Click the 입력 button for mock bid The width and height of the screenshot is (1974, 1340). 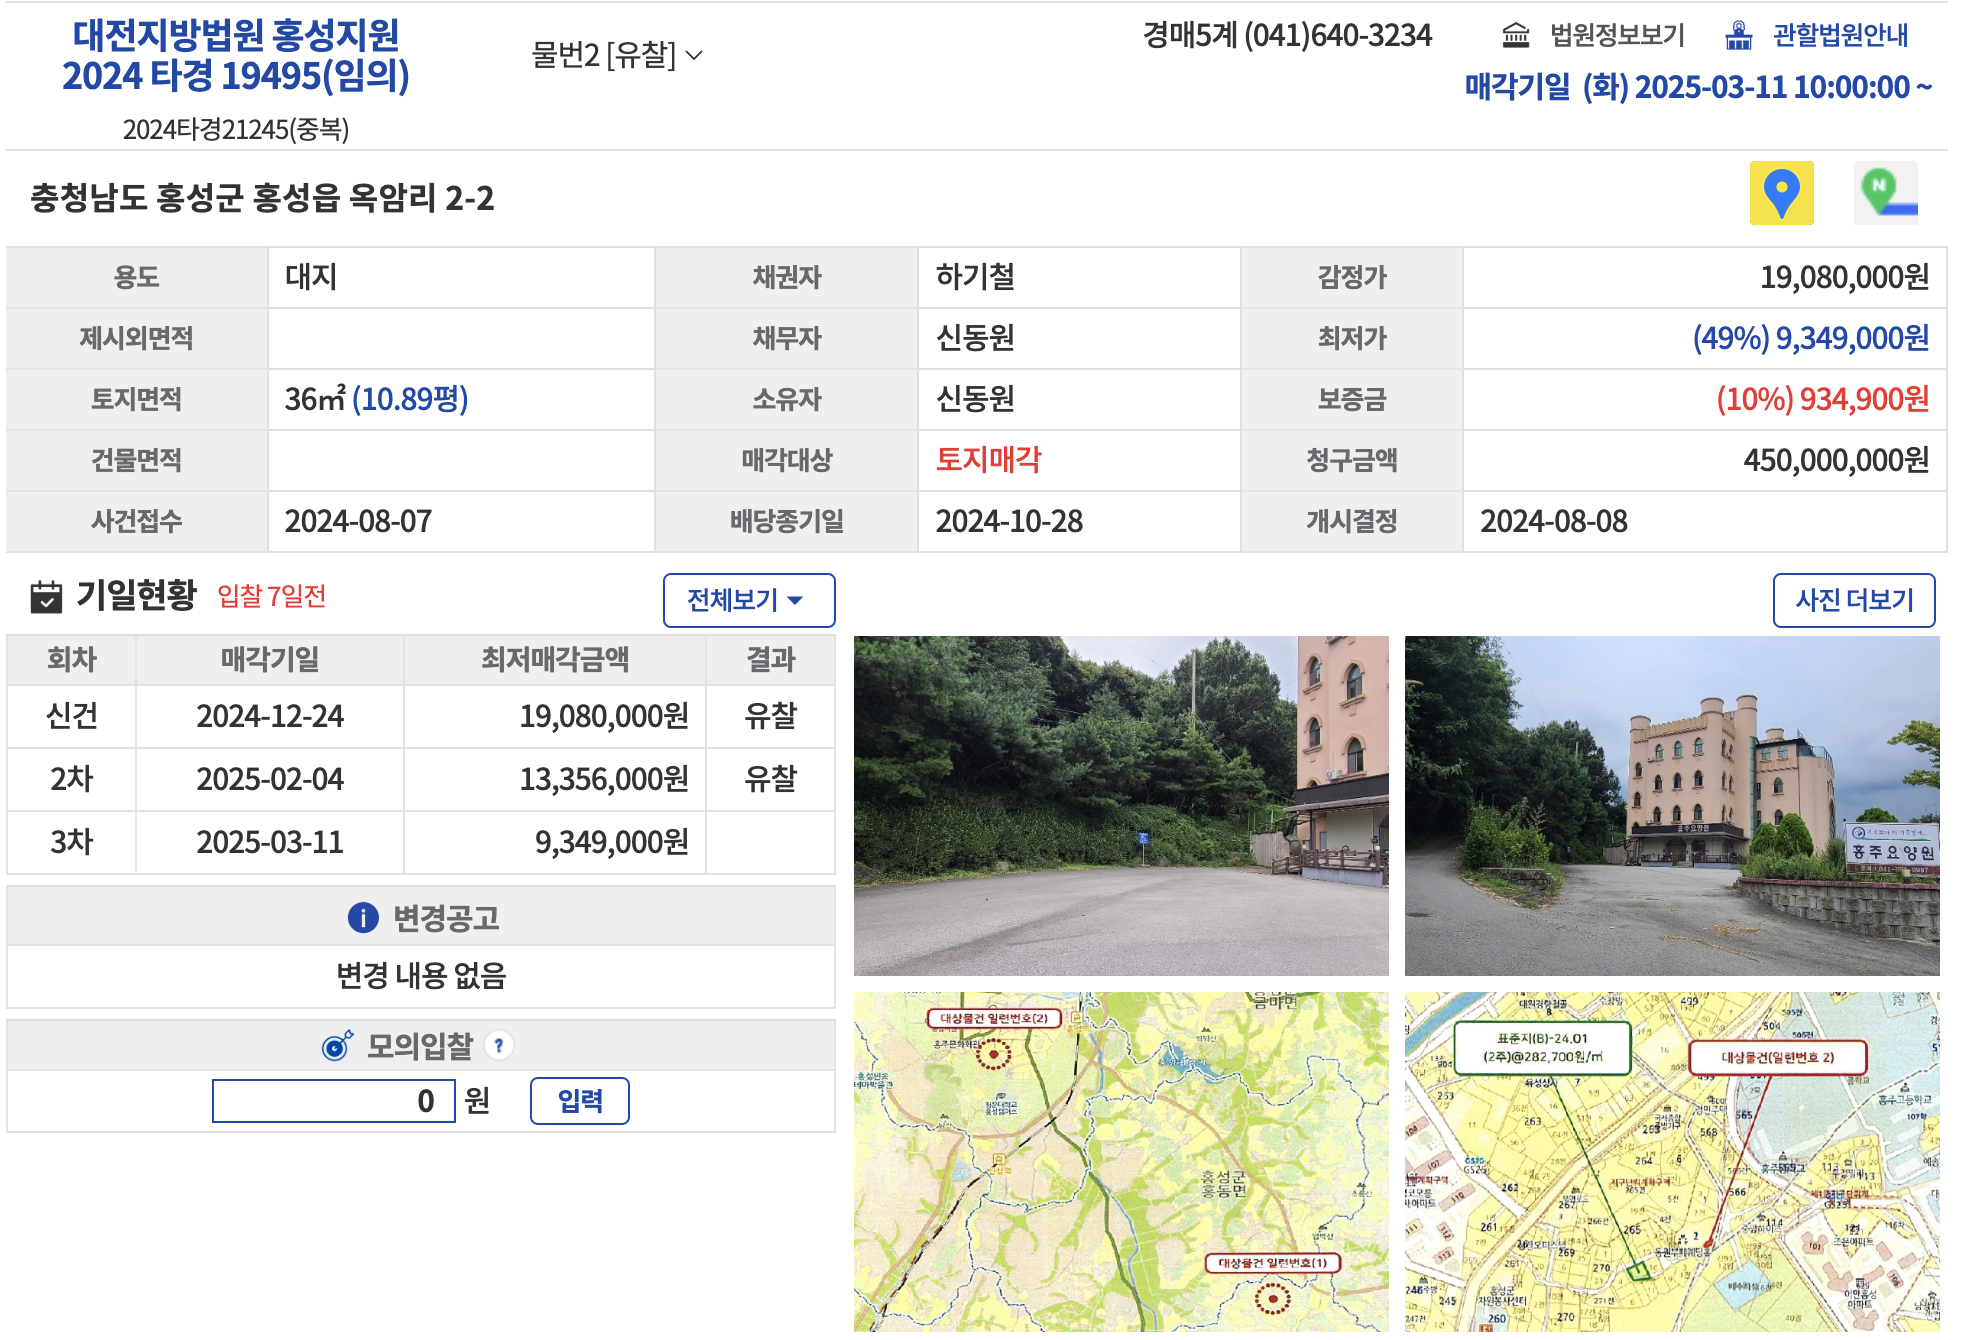580,1101
